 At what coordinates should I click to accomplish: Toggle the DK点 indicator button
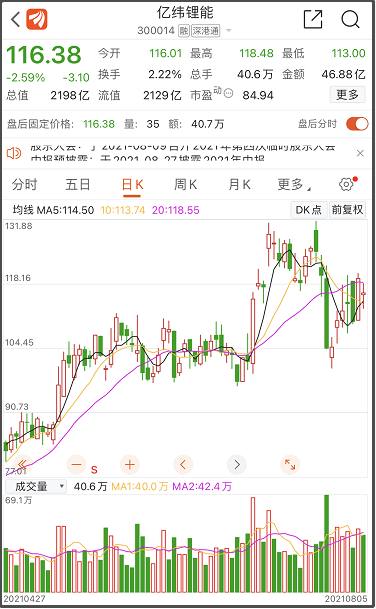tap(309, 210)
